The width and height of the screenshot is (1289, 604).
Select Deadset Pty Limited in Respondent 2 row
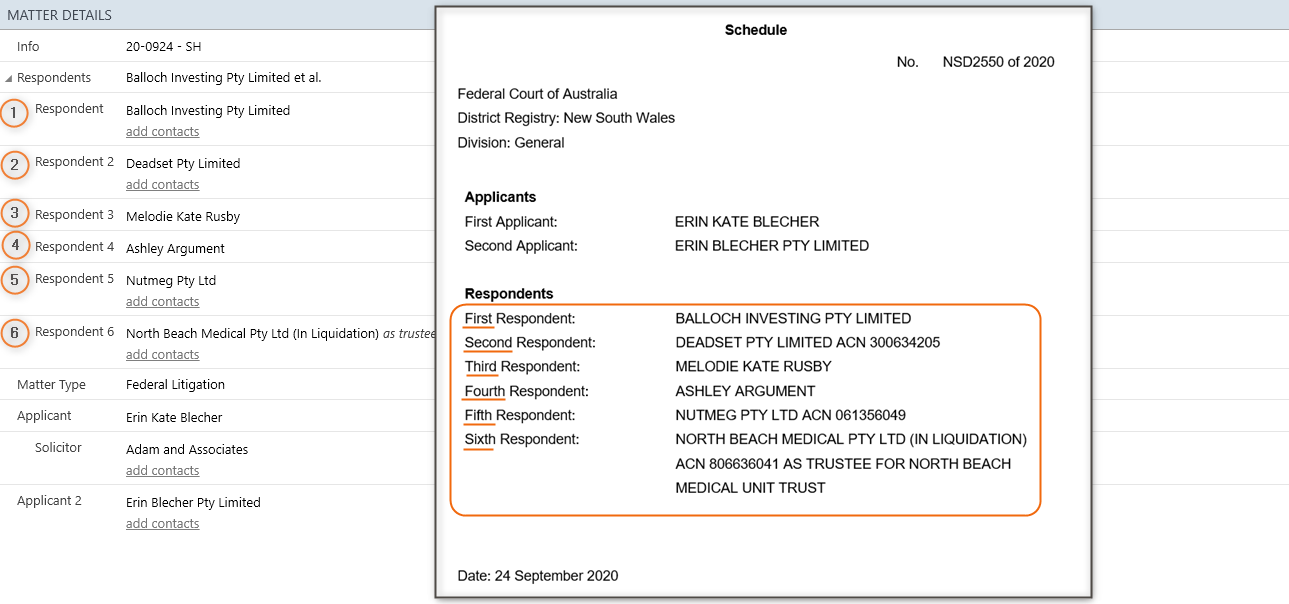(x=183, y=164)
